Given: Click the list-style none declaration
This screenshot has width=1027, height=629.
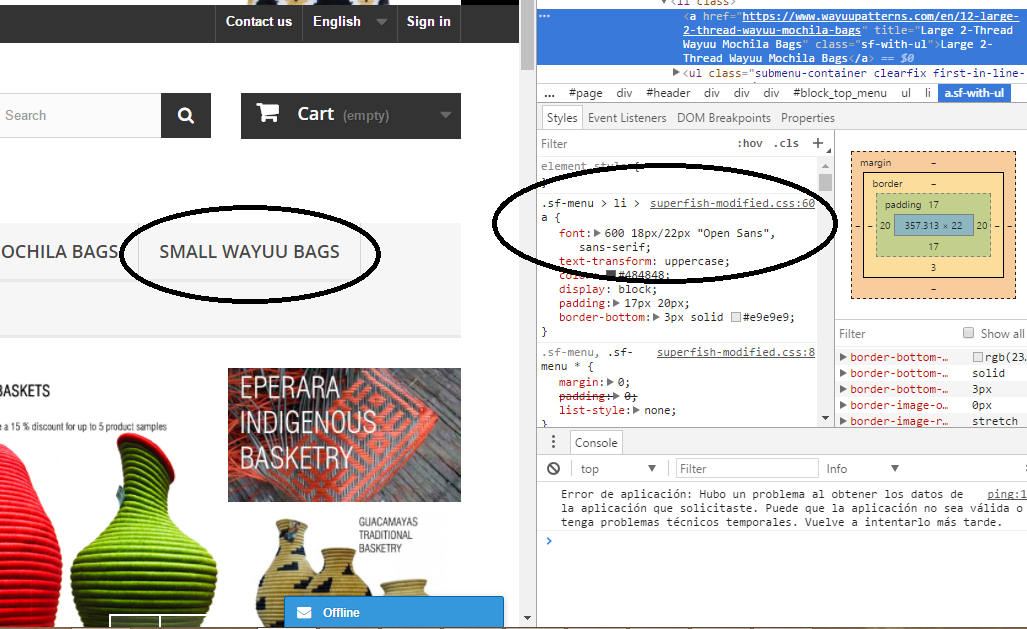Looking at the screenshot, I should [x=617, y=410].
